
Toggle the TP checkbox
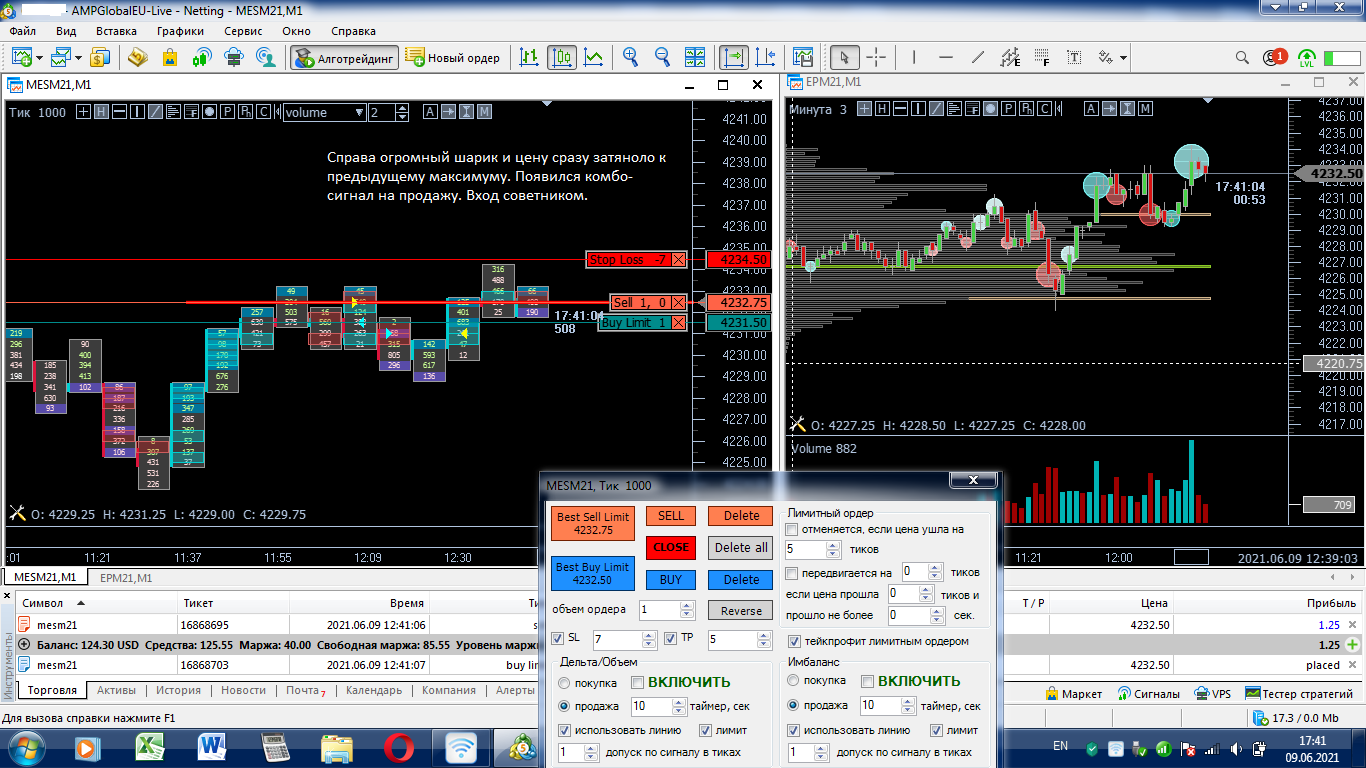pos(671,638)
